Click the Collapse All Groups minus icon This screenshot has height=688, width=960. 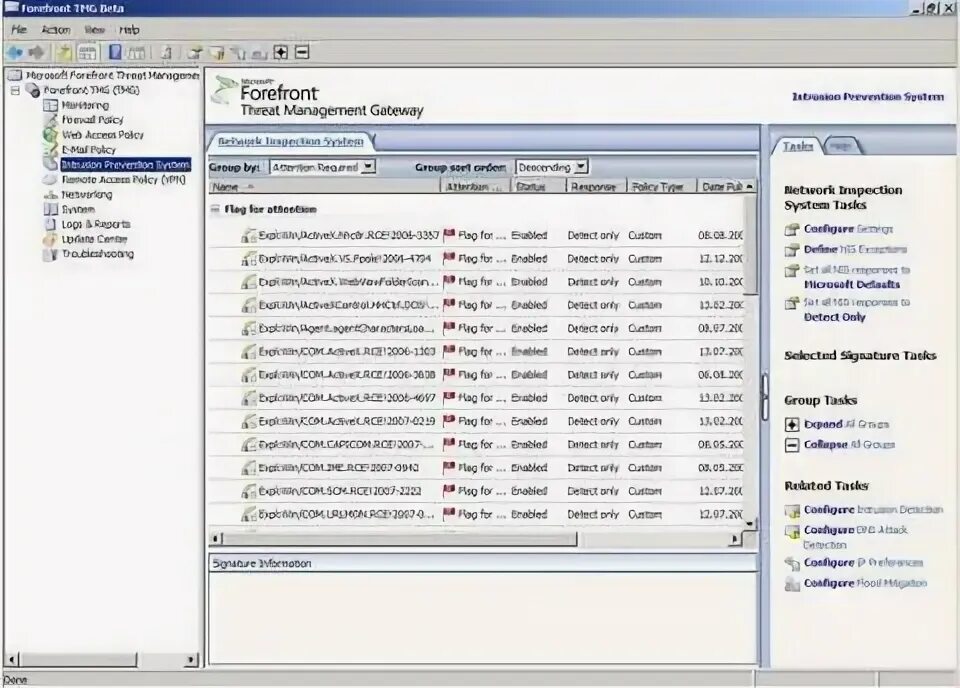(792, 445)
